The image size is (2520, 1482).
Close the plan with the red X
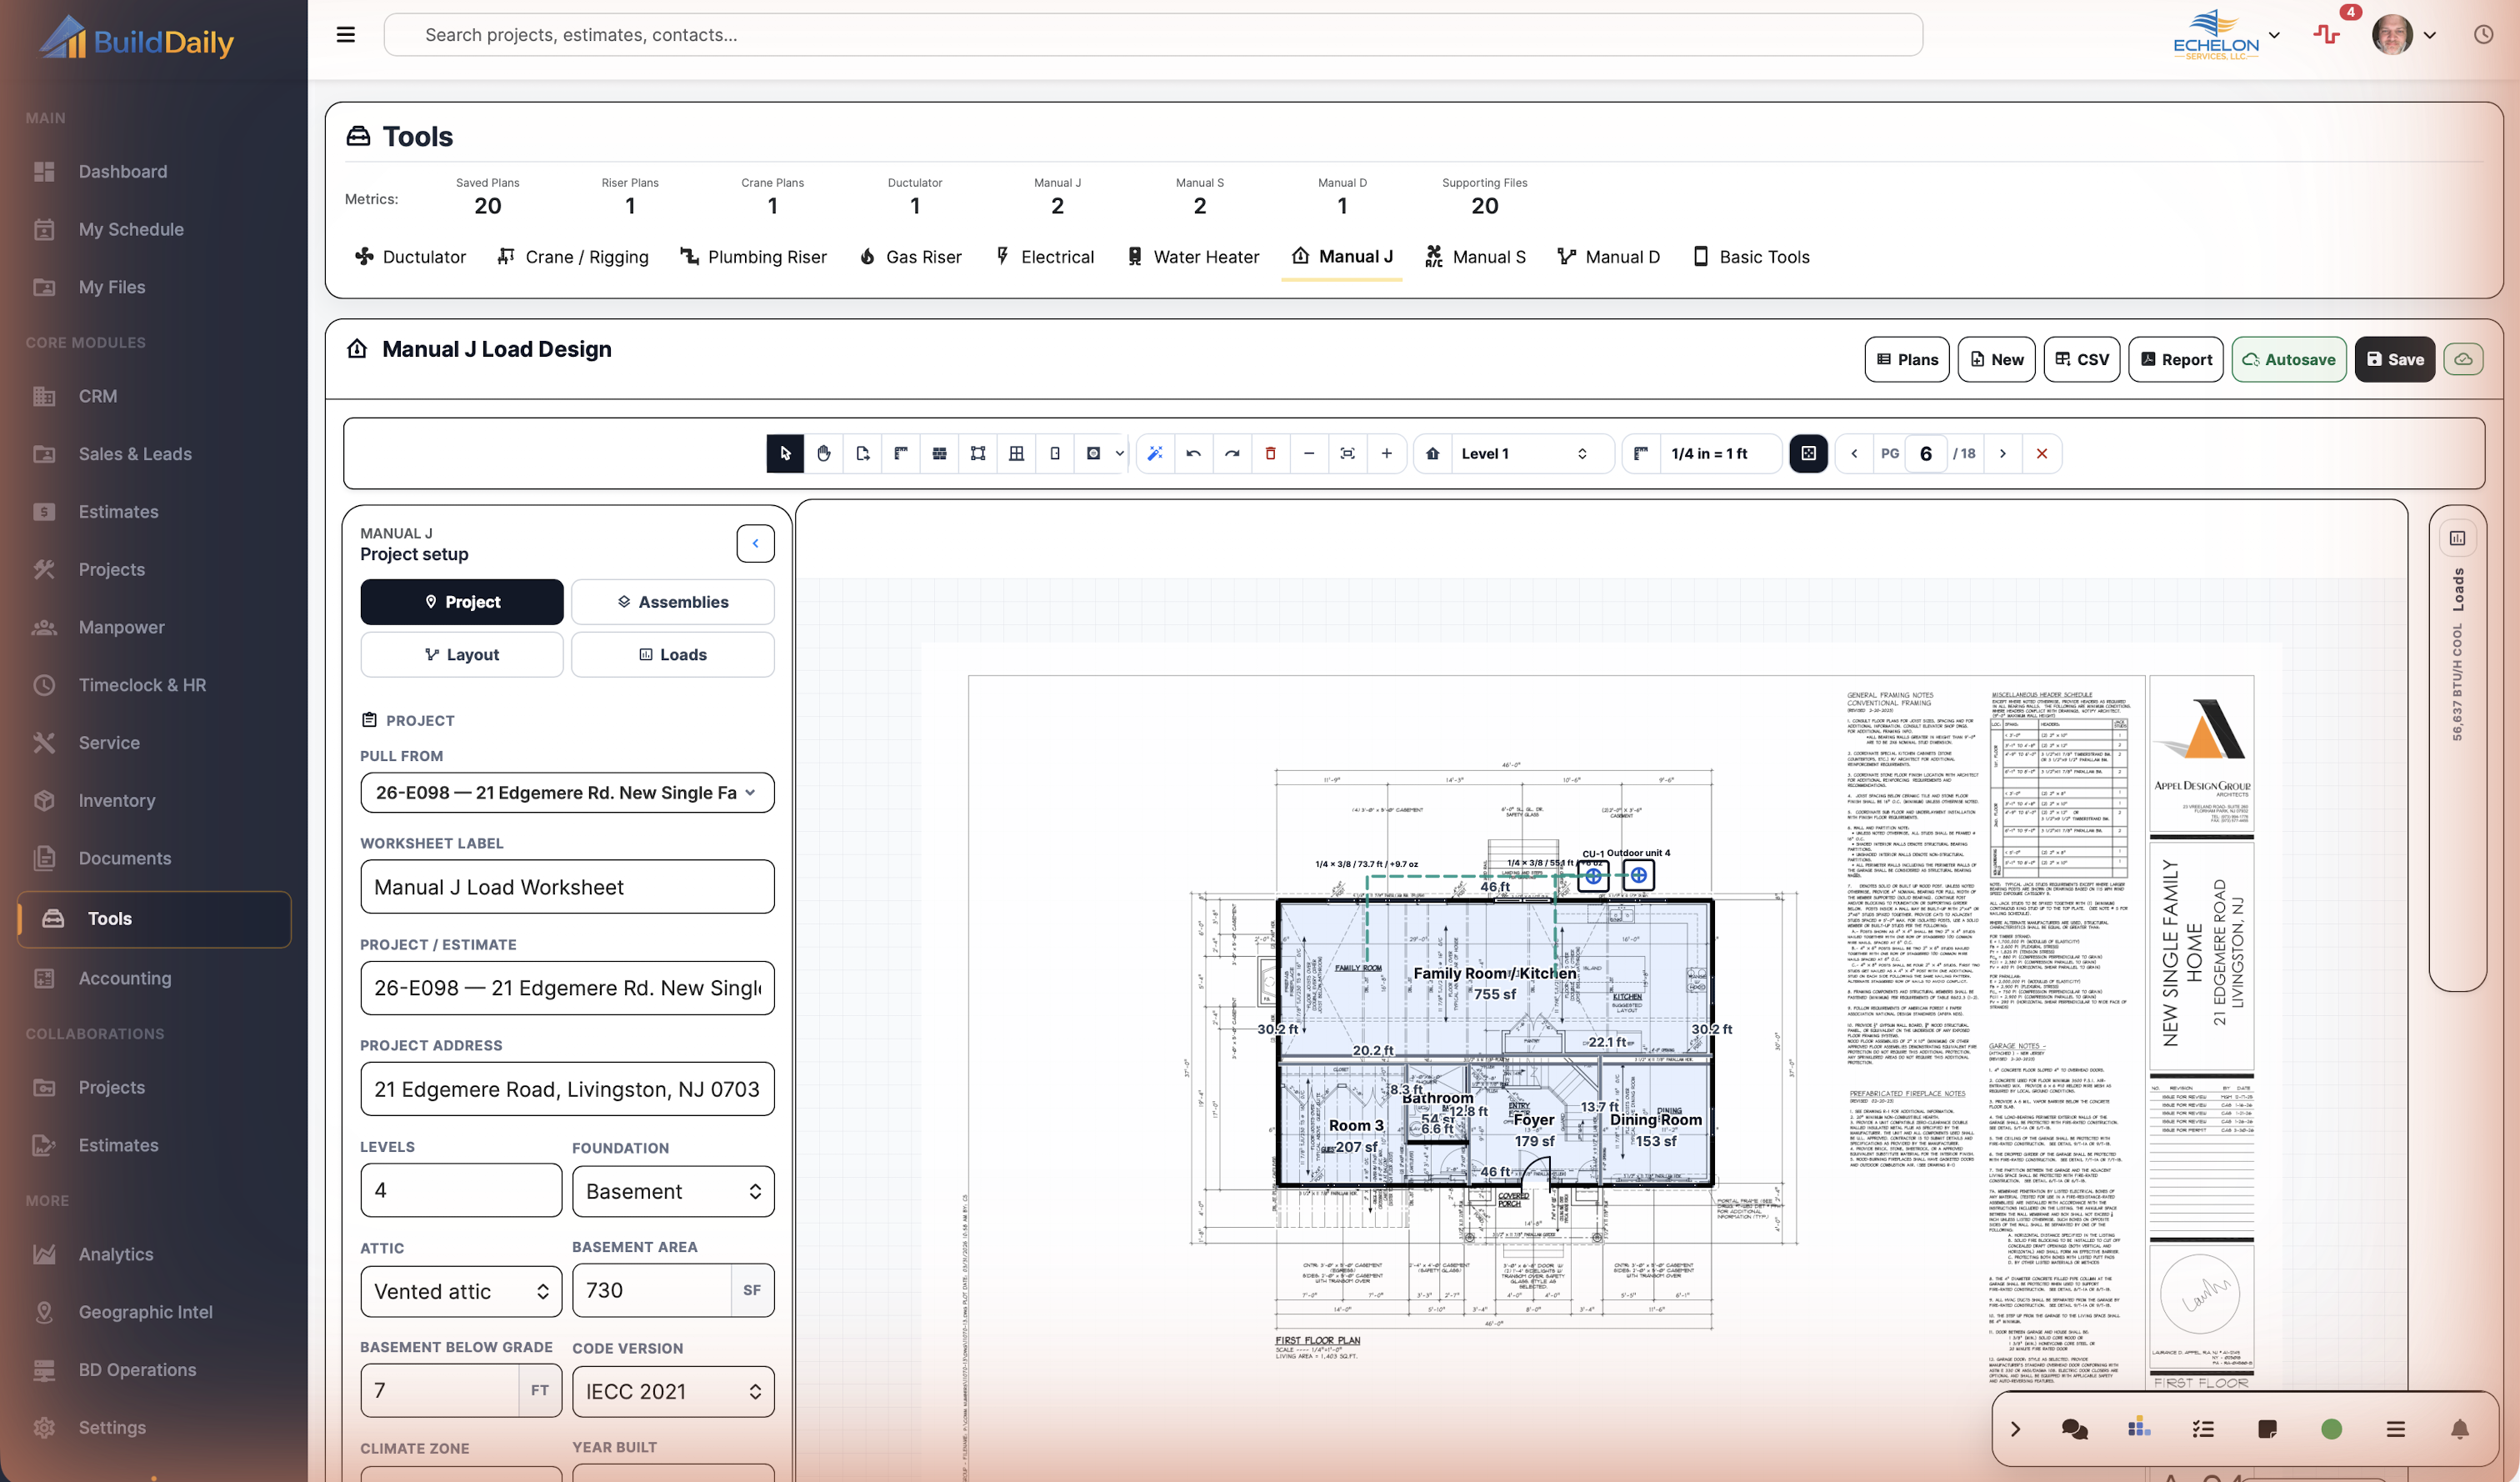tap(2041, 453)
